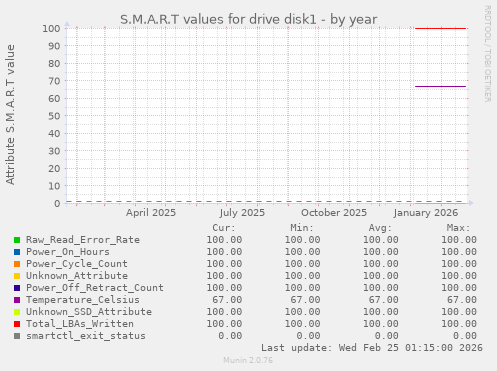Click the Unknown_SSD_Attribute legend label
The height and width of the screenshot is (371, 497).
[89, 312]
